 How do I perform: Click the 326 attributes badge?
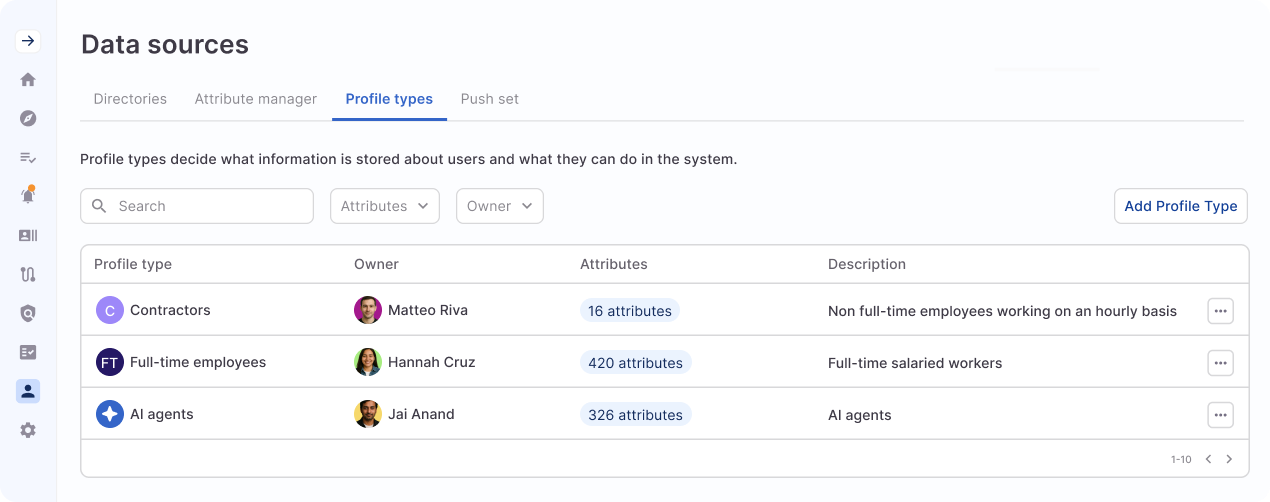pyautogui.click(x=636, y=415)
